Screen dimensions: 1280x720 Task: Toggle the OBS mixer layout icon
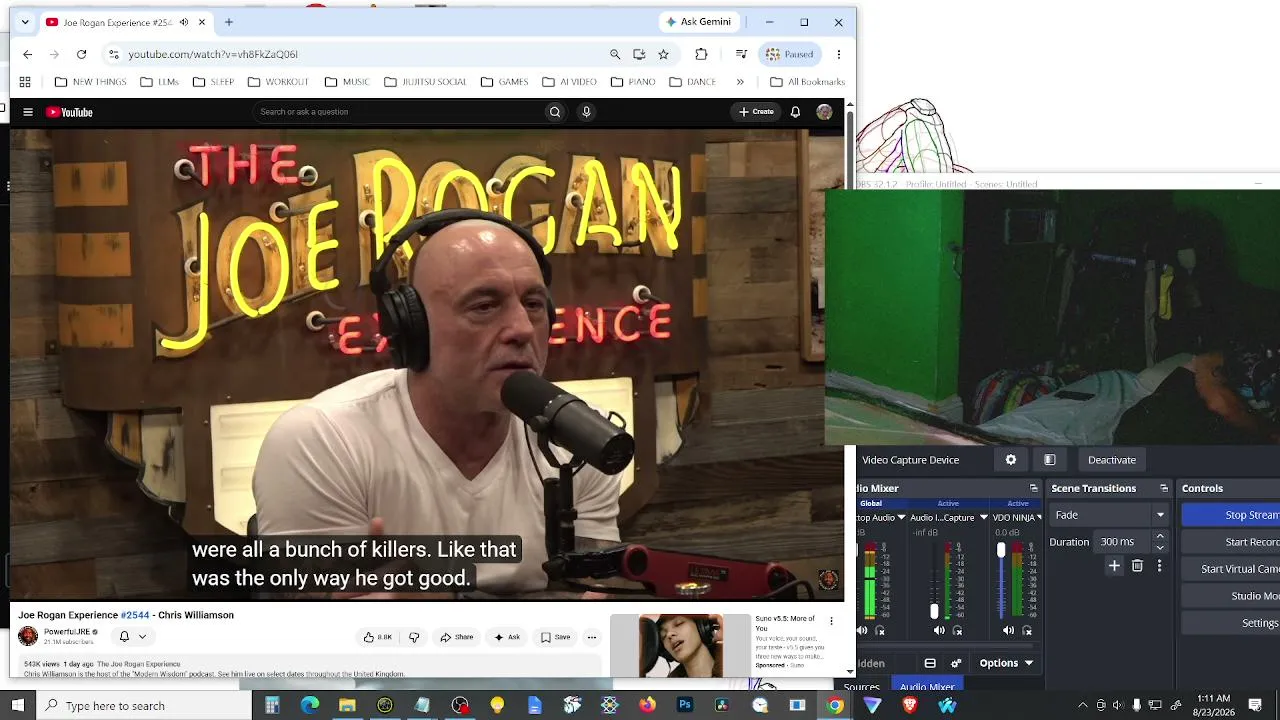click(x=930, y=663)
